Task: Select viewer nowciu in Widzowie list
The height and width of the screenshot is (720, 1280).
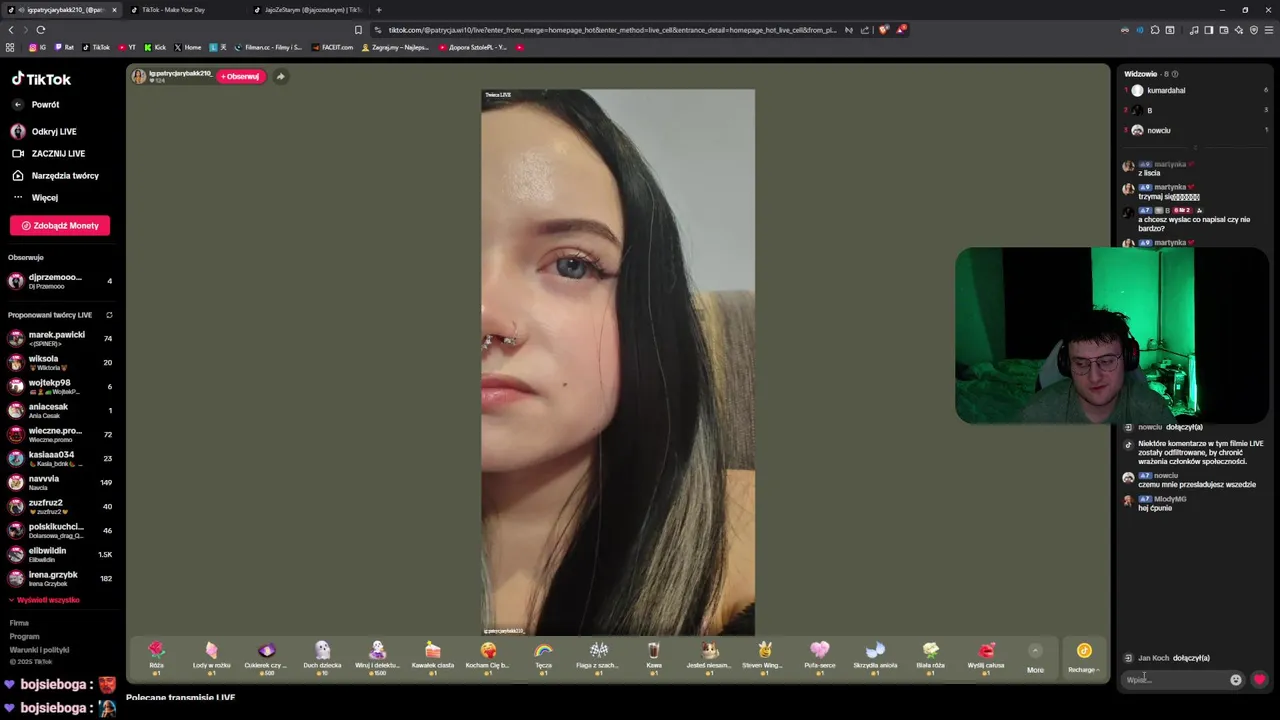Action: [x=1196, y=130]
